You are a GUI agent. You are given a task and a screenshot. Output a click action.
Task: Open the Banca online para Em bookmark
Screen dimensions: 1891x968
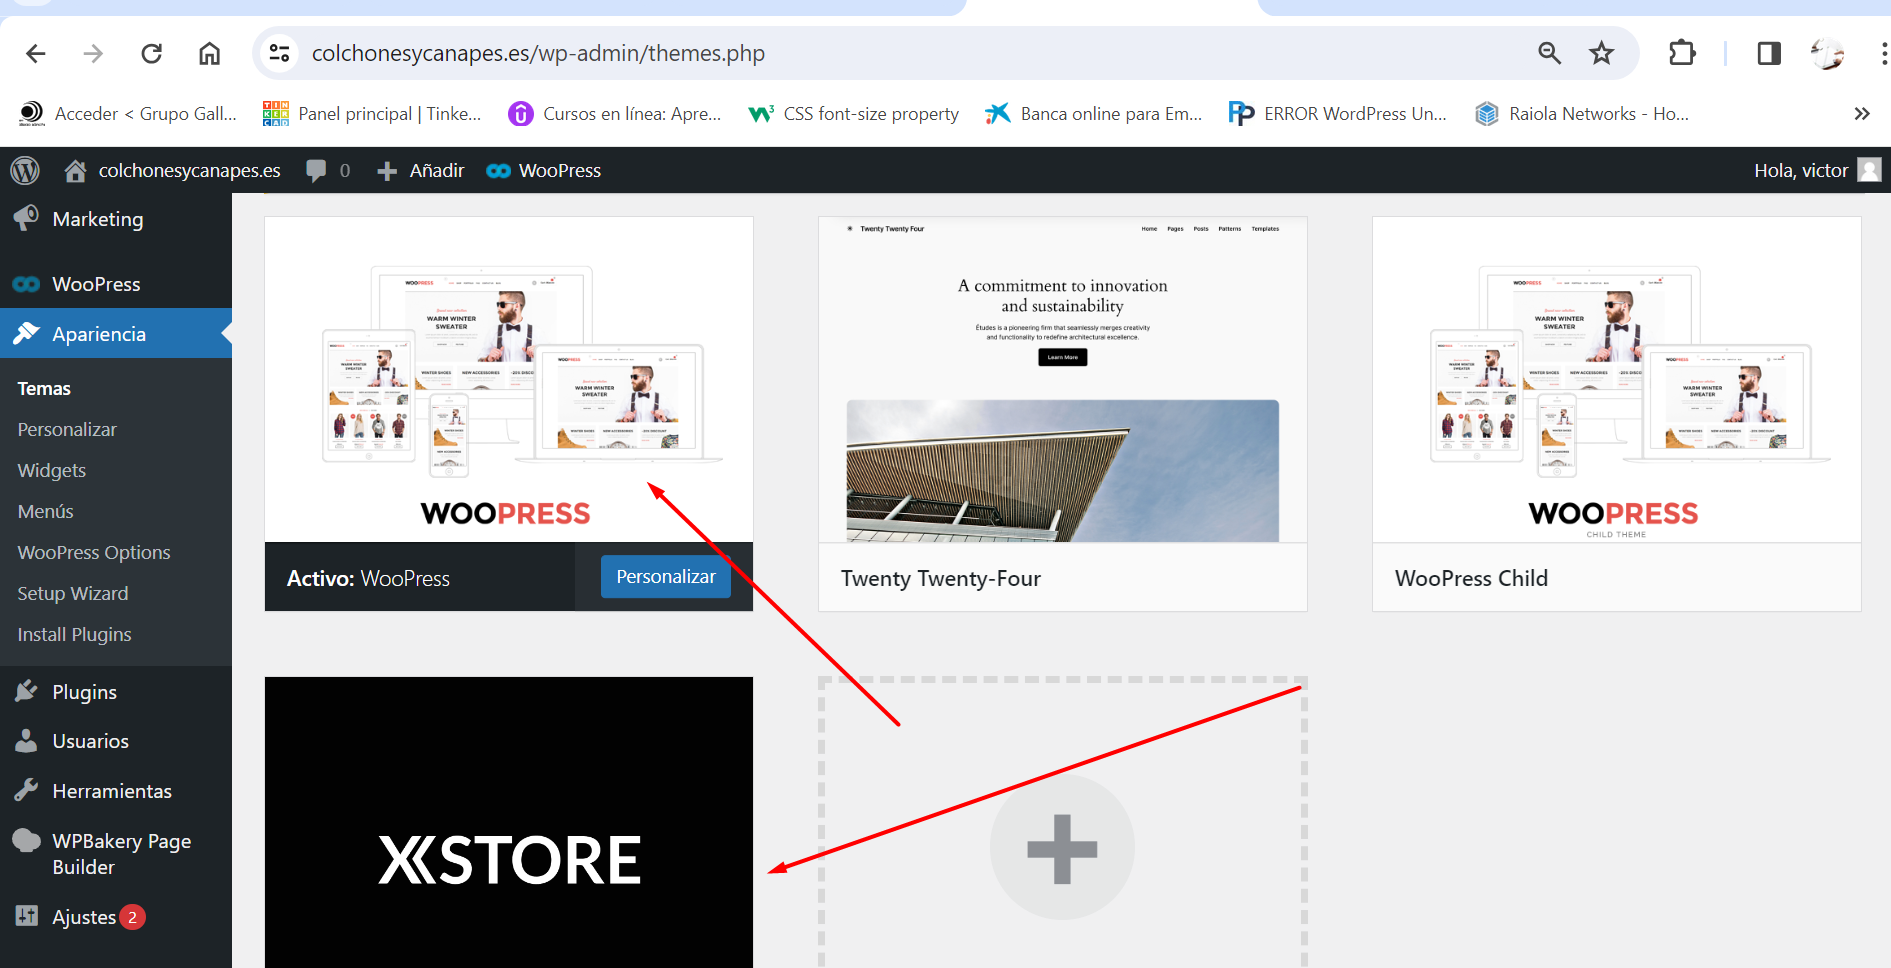click(x=1094, y=114)
